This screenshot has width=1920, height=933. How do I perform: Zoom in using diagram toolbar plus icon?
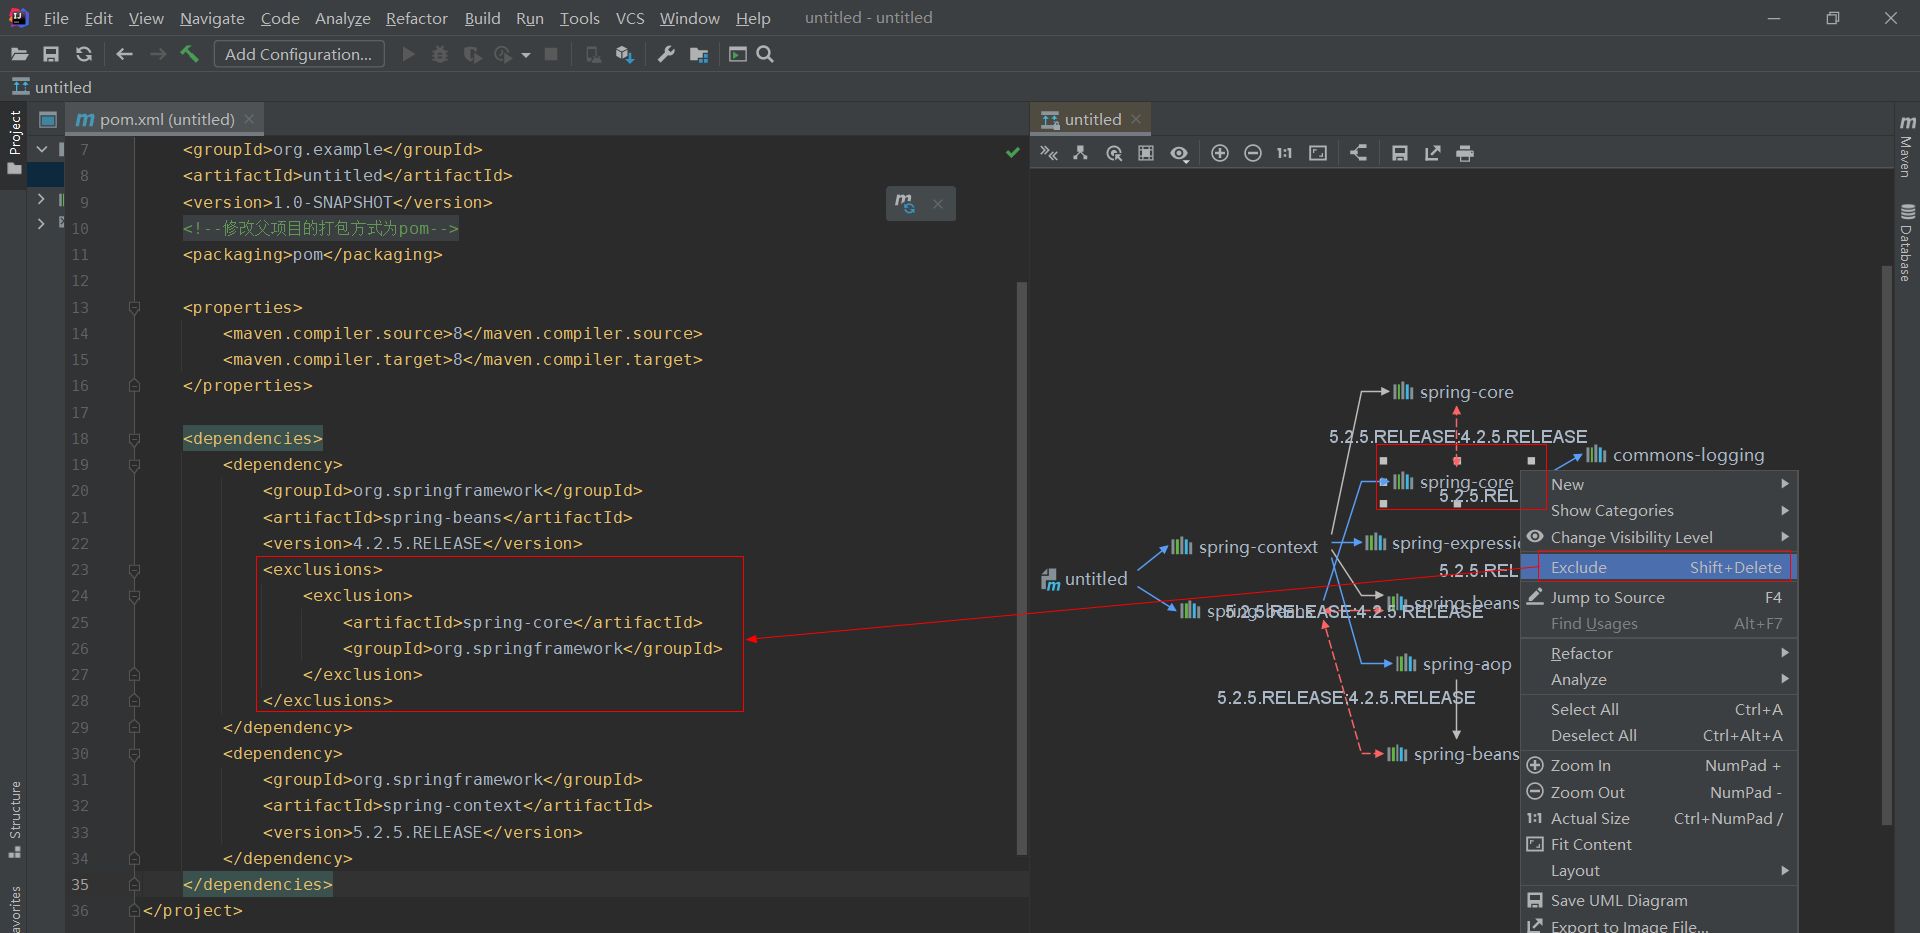coord(1220,153)
